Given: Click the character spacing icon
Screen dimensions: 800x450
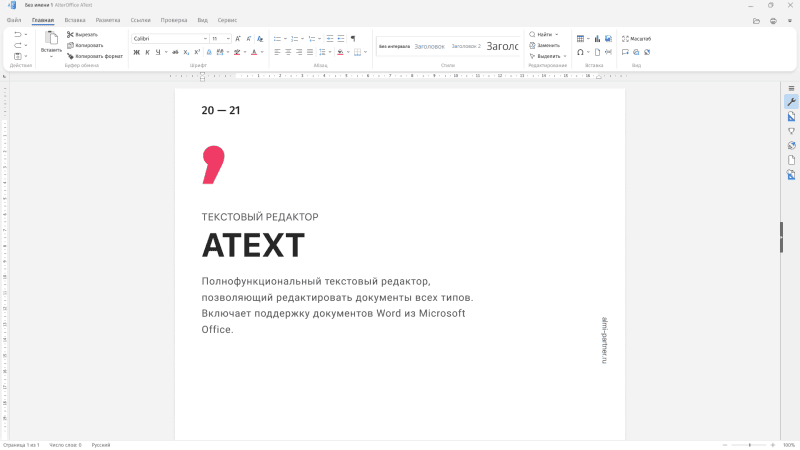Looking at the screenshot, I should pos(220,52).
